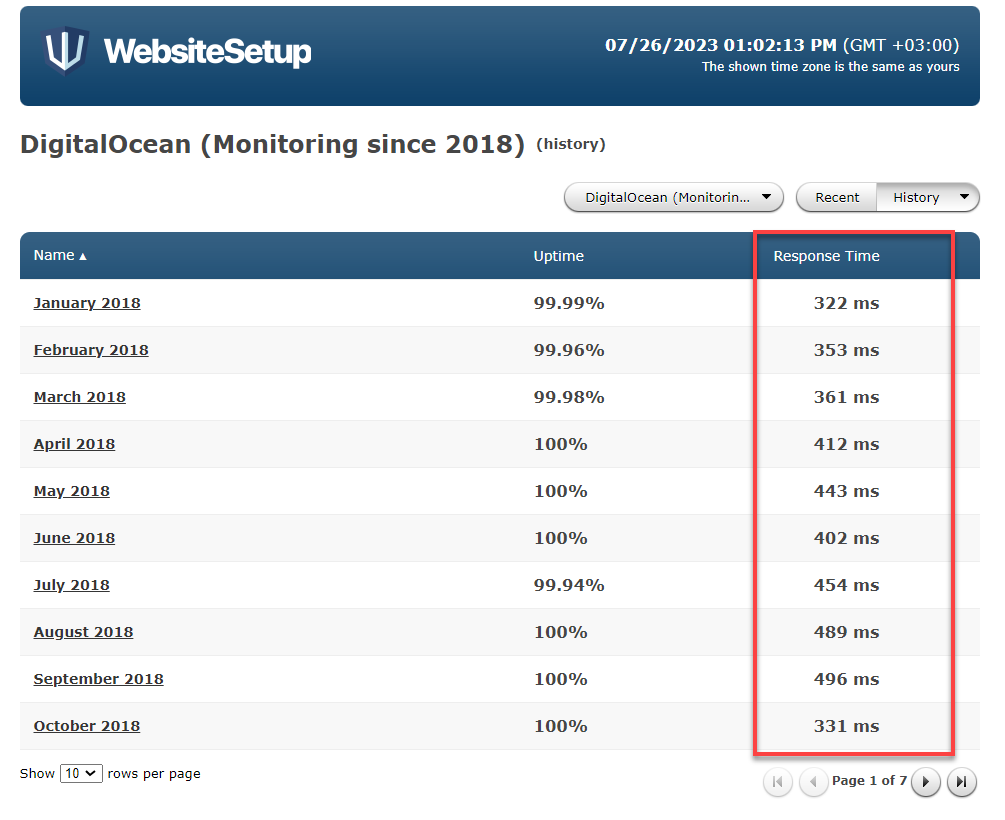The image size is (1005, 820).
Task: Go to the next page arrow
Action: click(x=926, y=782)
